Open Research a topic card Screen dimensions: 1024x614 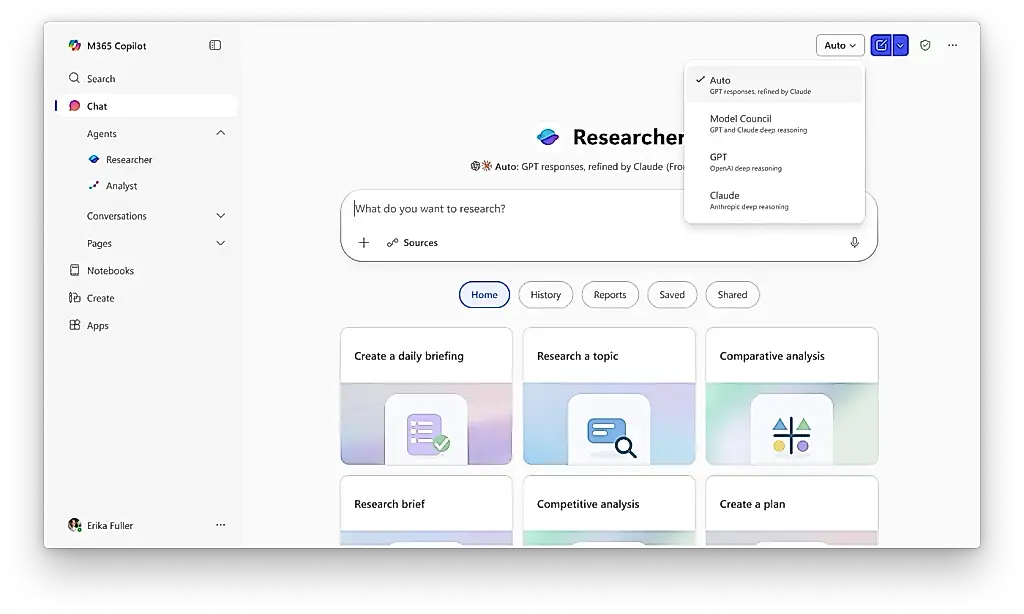tap(609, 396)
